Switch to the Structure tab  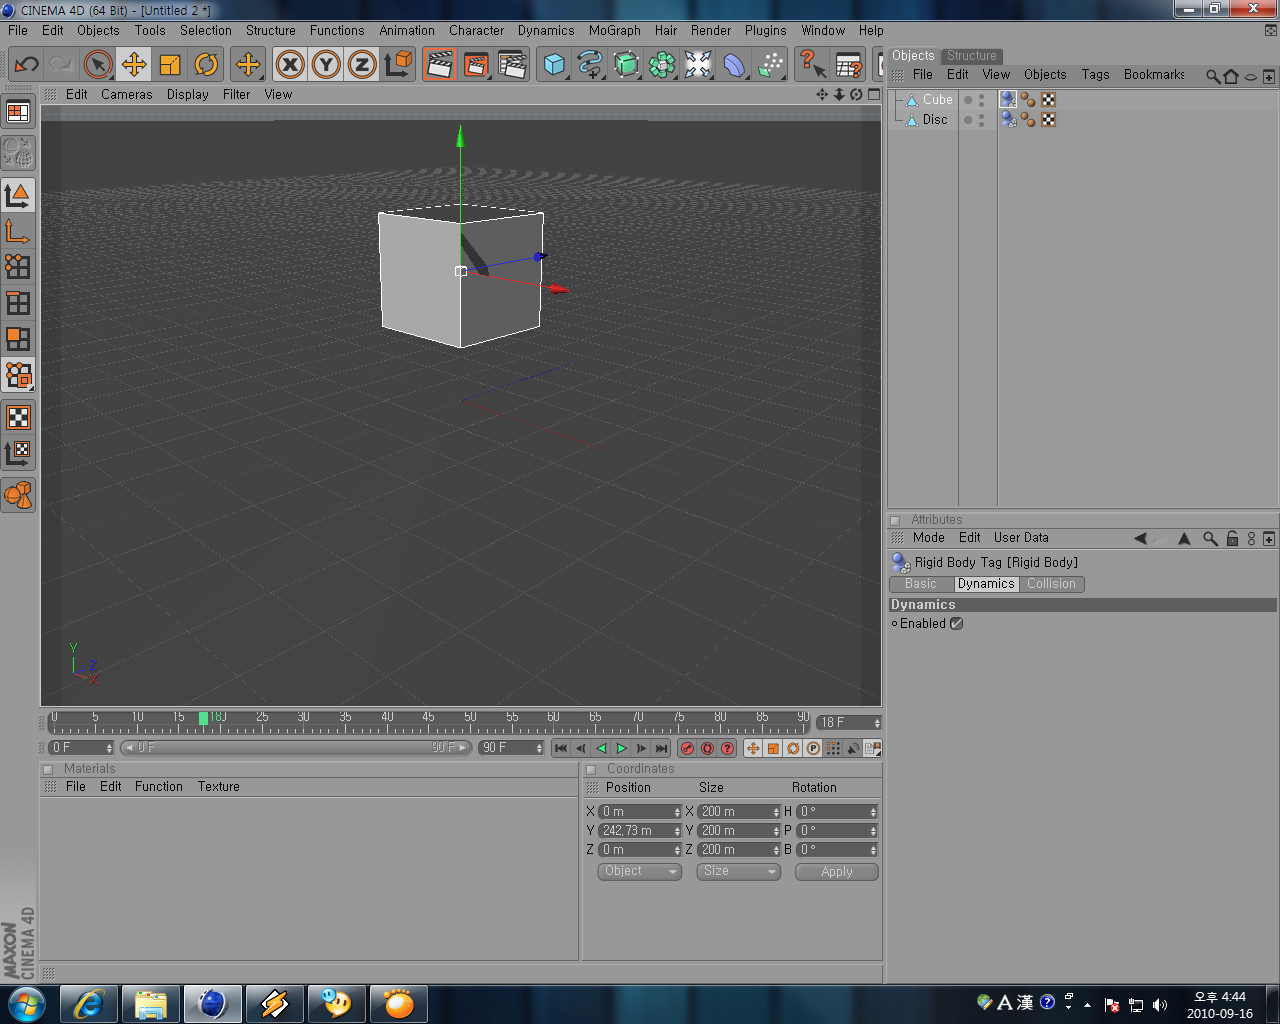click(x=971, y=56)
